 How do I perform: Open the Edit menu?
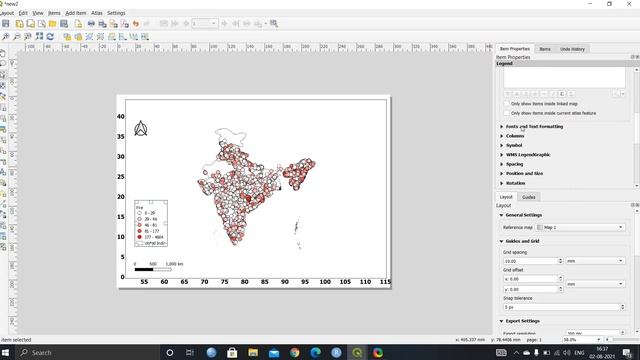click(x=23, y=13)
